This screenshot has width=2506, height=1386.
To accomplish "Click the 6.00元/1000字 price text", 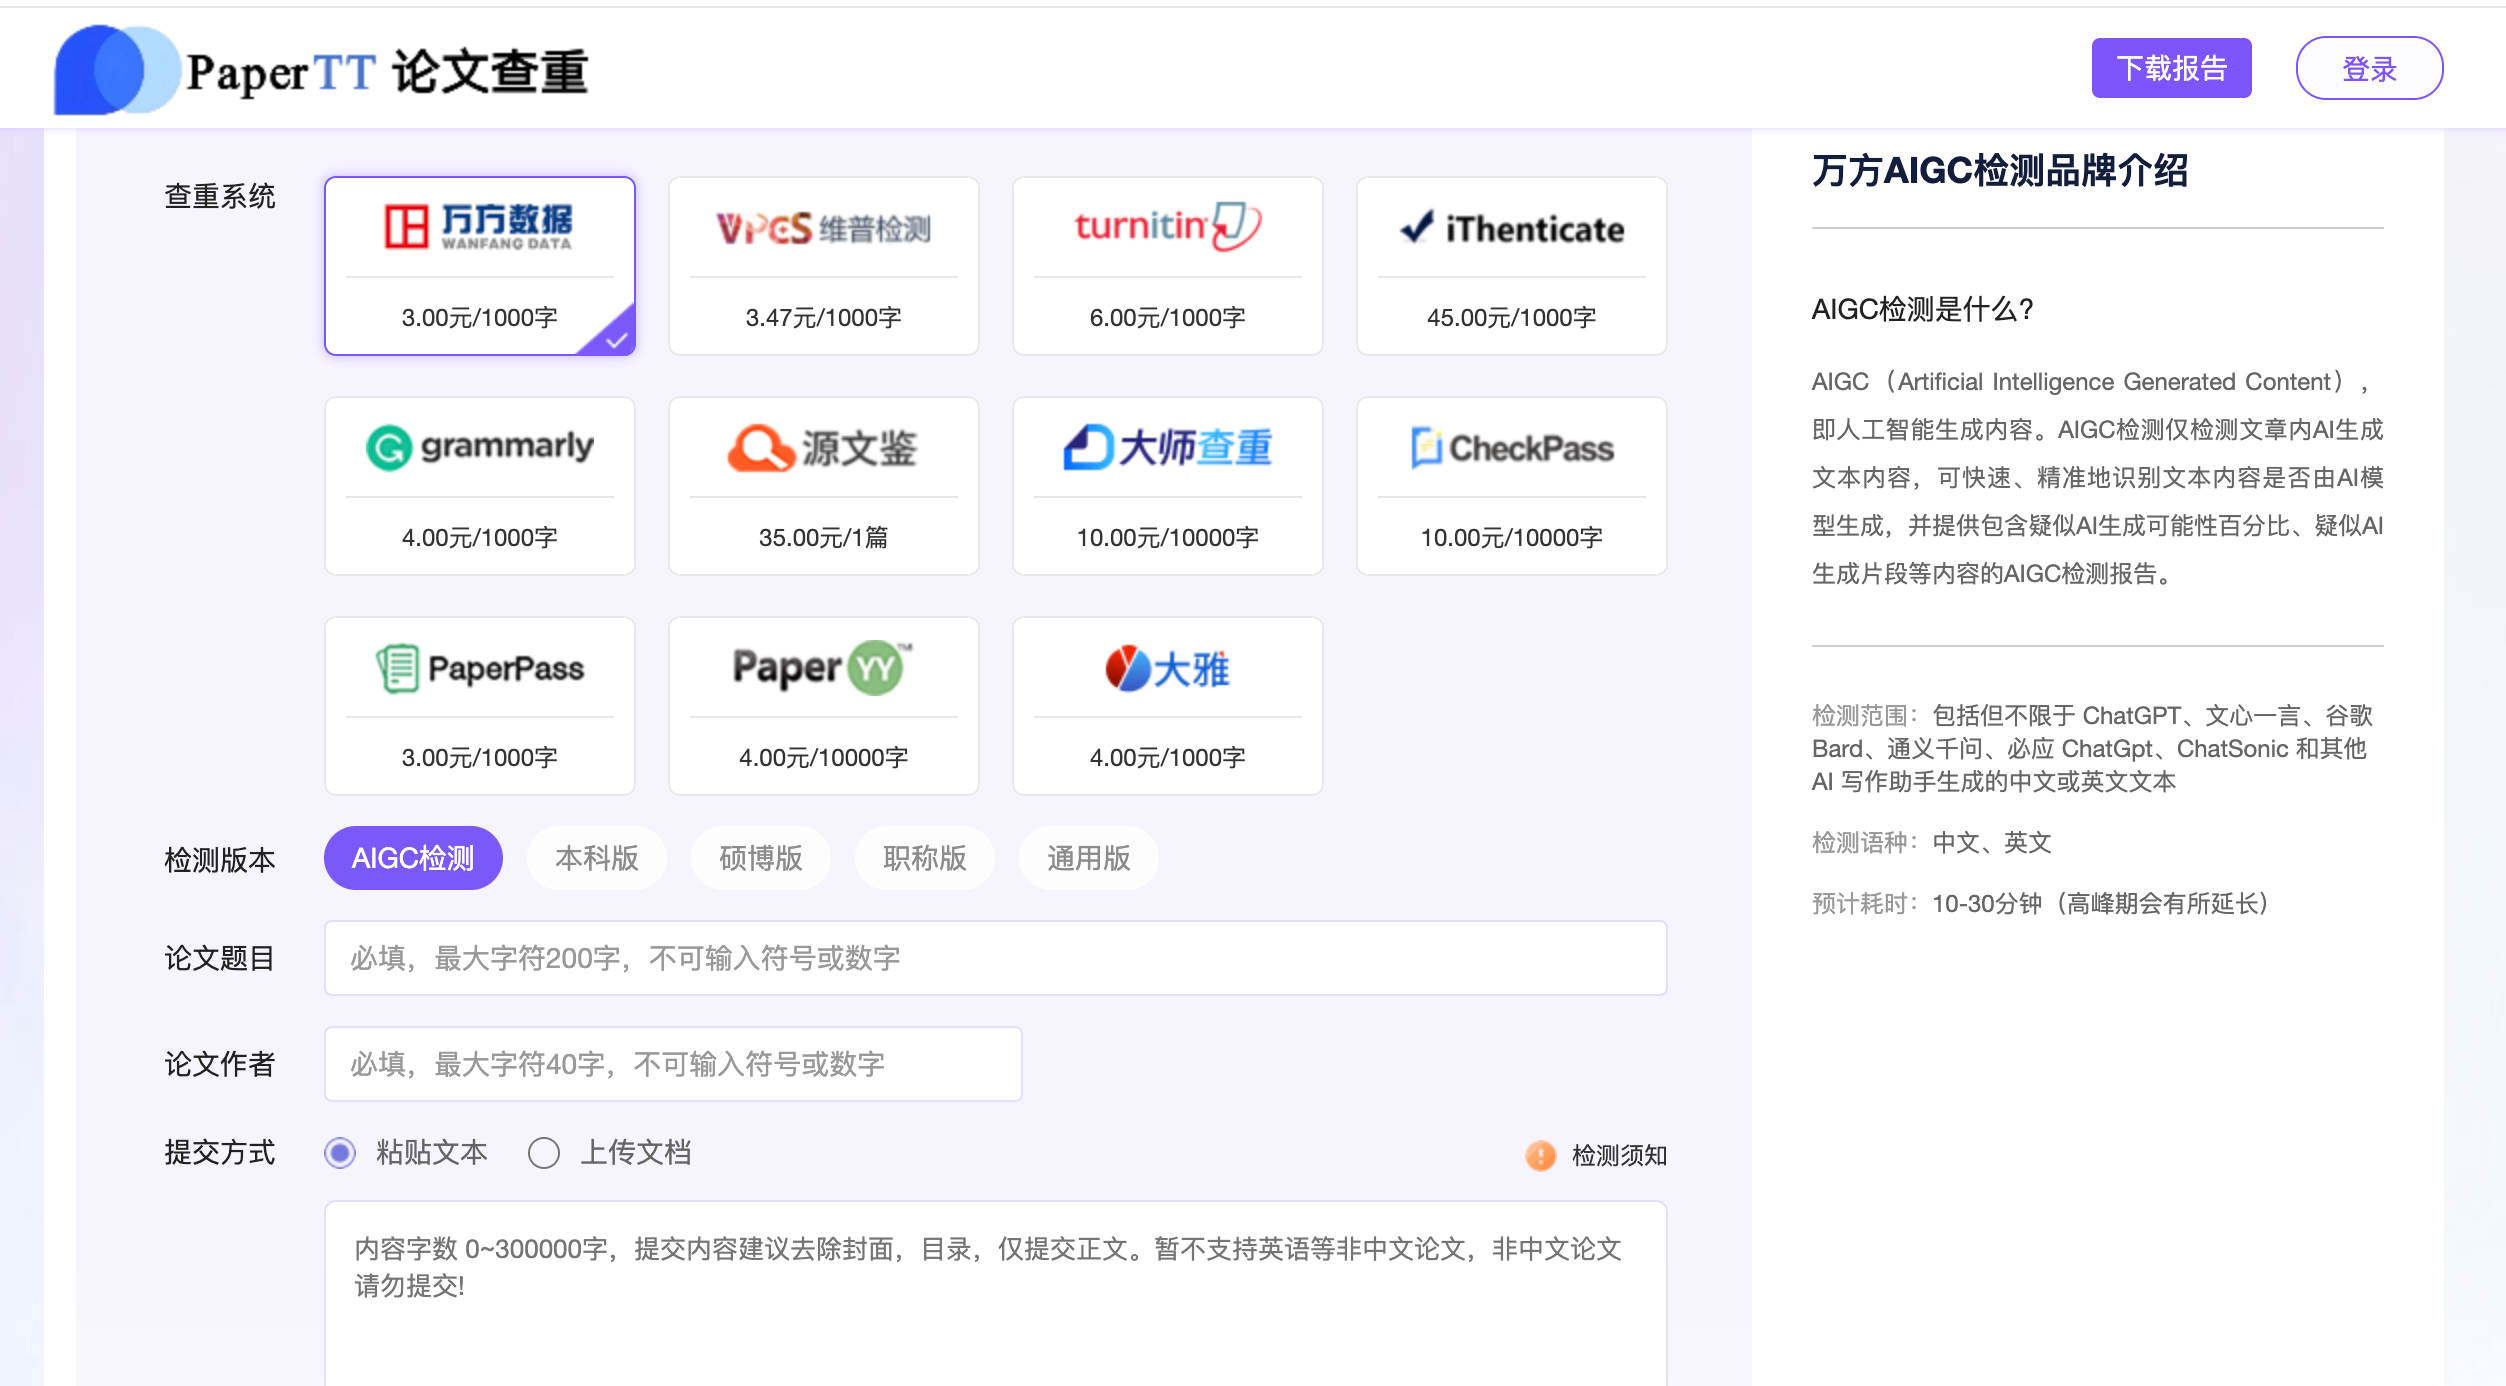I will point(1168,318).
